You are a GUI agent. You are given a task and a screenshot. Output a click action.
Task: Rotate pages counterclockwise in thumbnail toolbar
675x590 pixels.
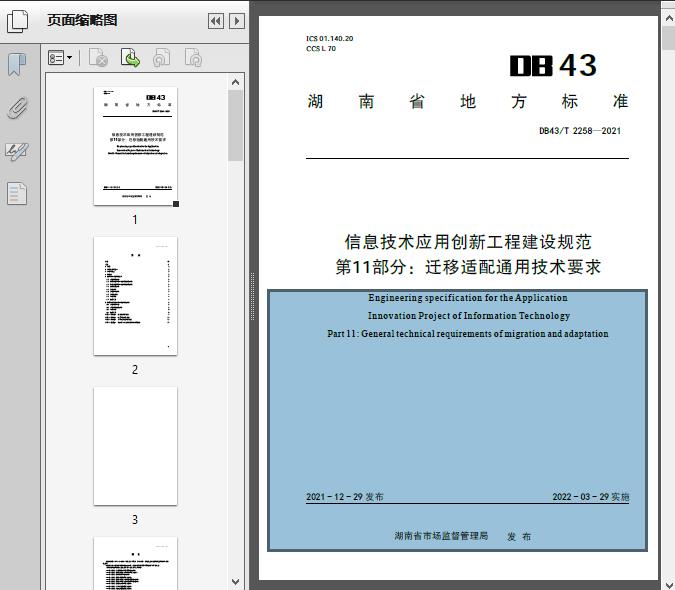pos(162,59)
